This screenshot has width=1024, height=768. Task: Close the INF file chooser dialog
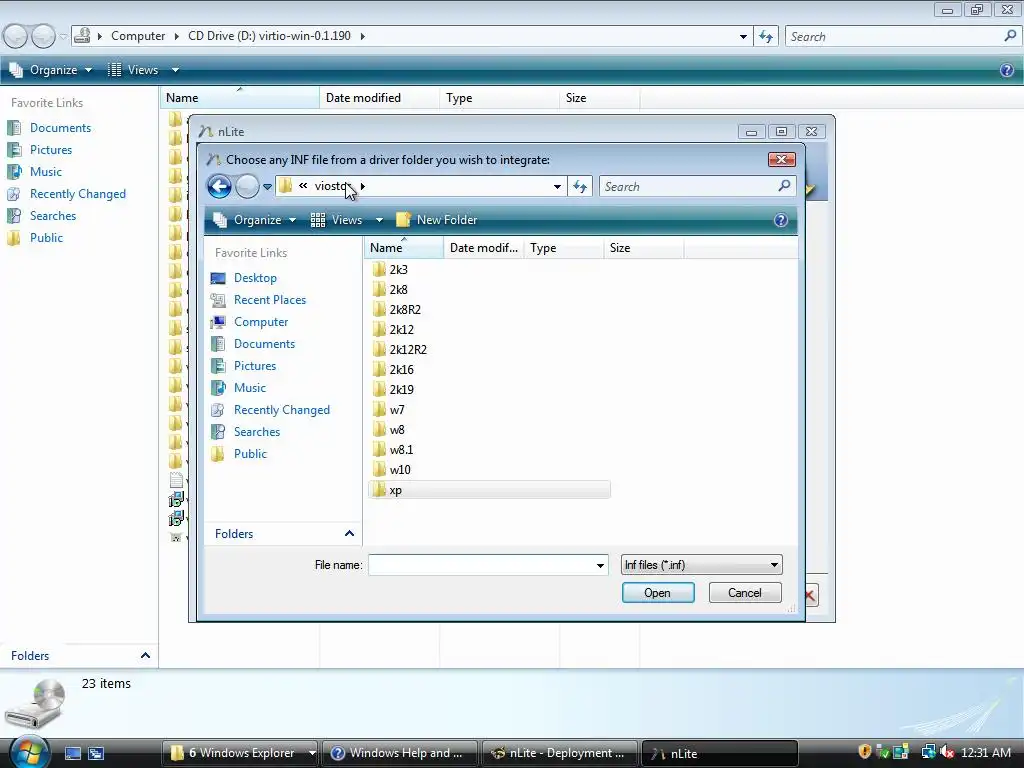tap(782, 159)
